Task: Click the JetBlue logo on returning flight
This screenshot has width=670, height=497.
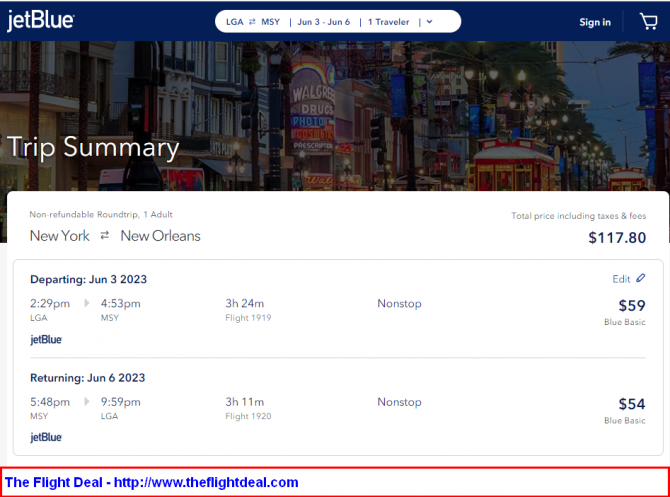Action: 46,437
